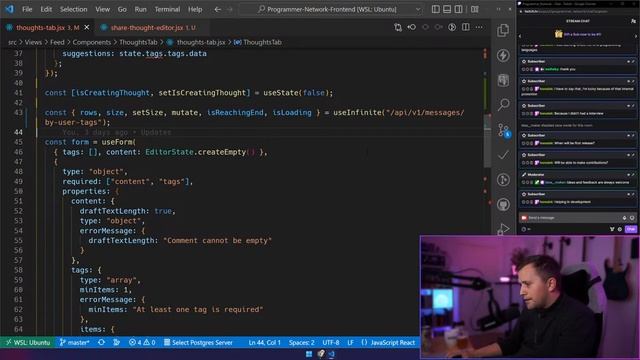The height and width of the screenshot is (360, 640).
Task: Open the Terminal menu
Action: 167,9
